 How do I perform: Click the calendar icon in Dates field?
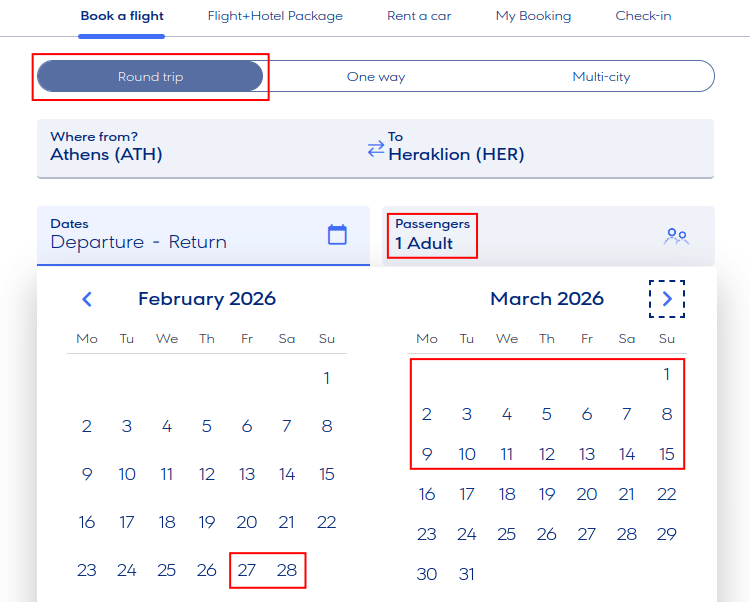(x=337, y=235)
